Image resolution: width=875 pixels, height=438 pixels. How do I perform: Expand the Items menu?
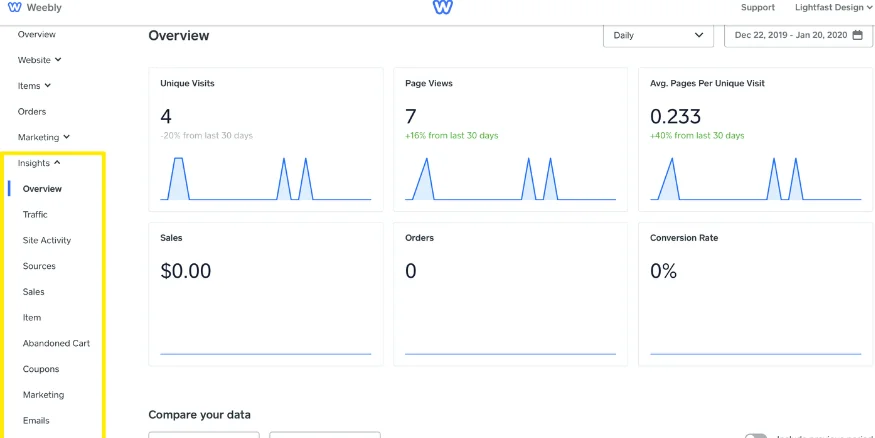point(34,86)
